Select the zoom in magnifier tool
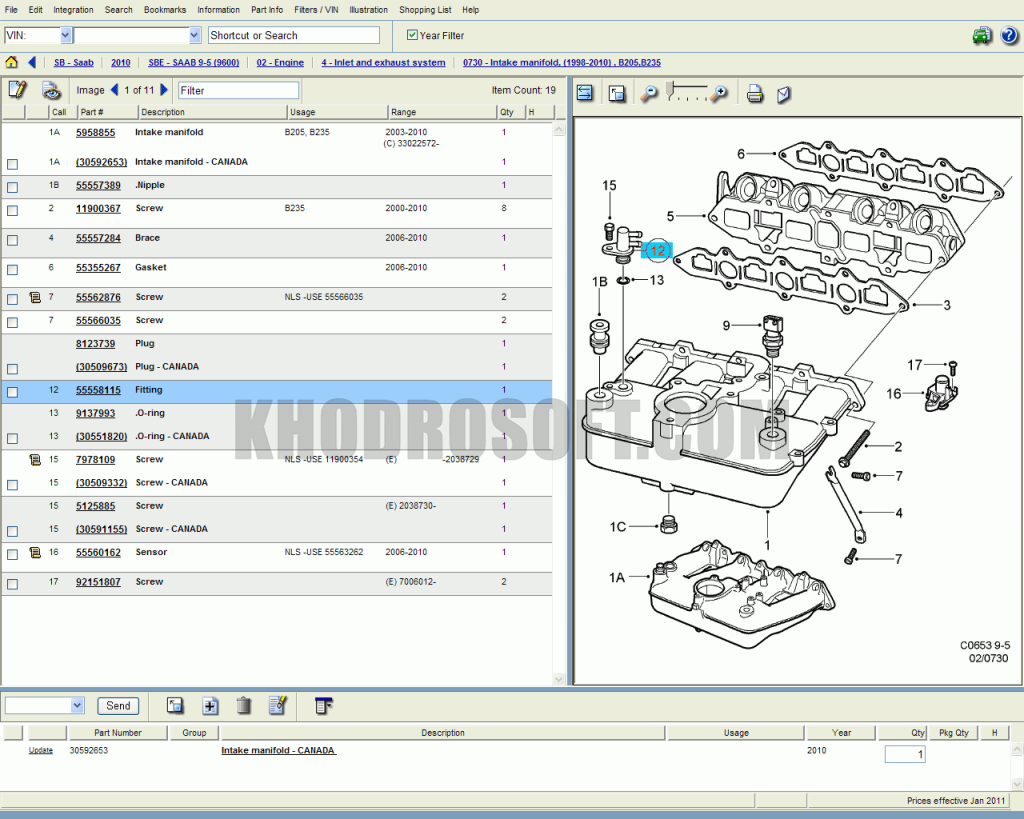Image resolution: width=1024 pixels, height=819 pixels. (x=719, y=94)
